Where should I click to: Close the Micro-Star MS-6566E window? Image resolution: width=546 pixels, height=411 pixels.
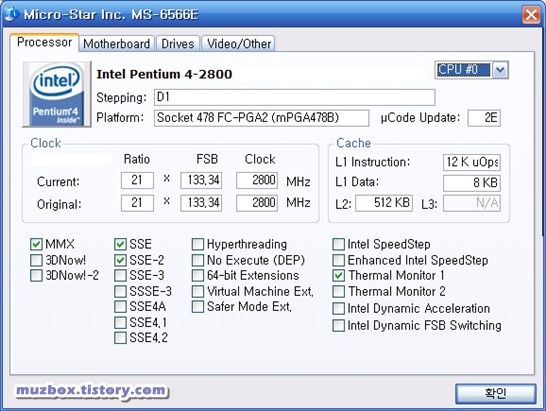click(531, 15)
